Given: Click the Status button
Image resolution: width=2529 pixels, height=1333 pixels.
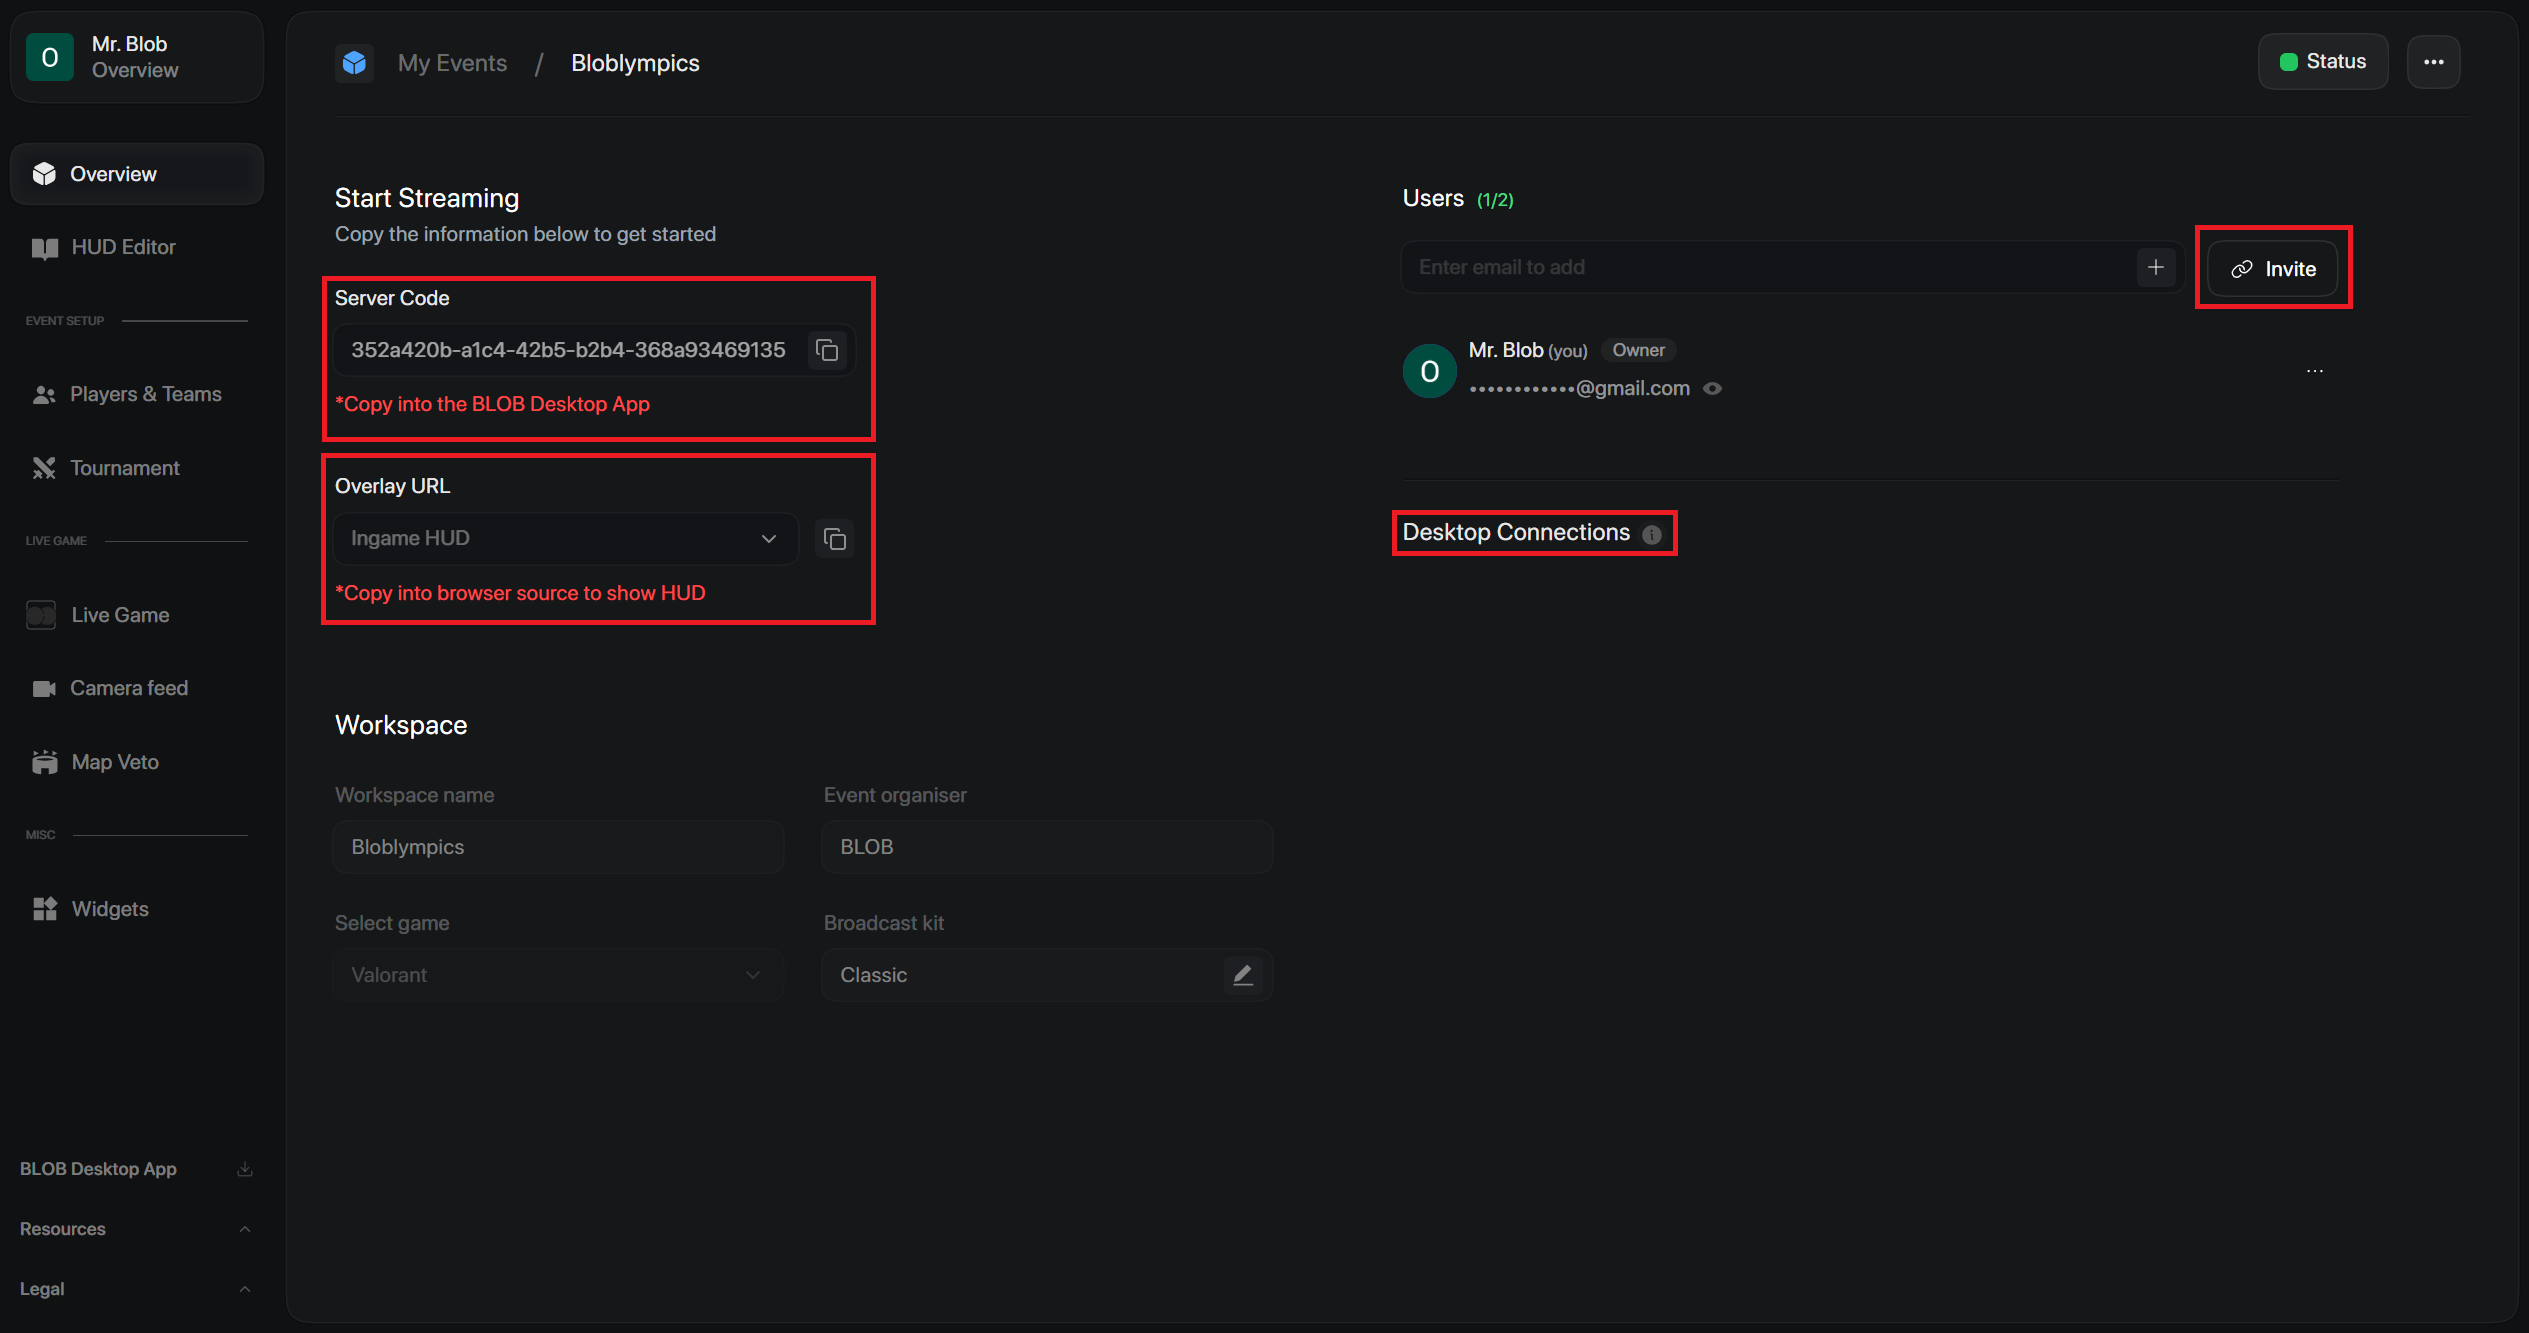Looking at the screenshot, I should click(2322, 62).
